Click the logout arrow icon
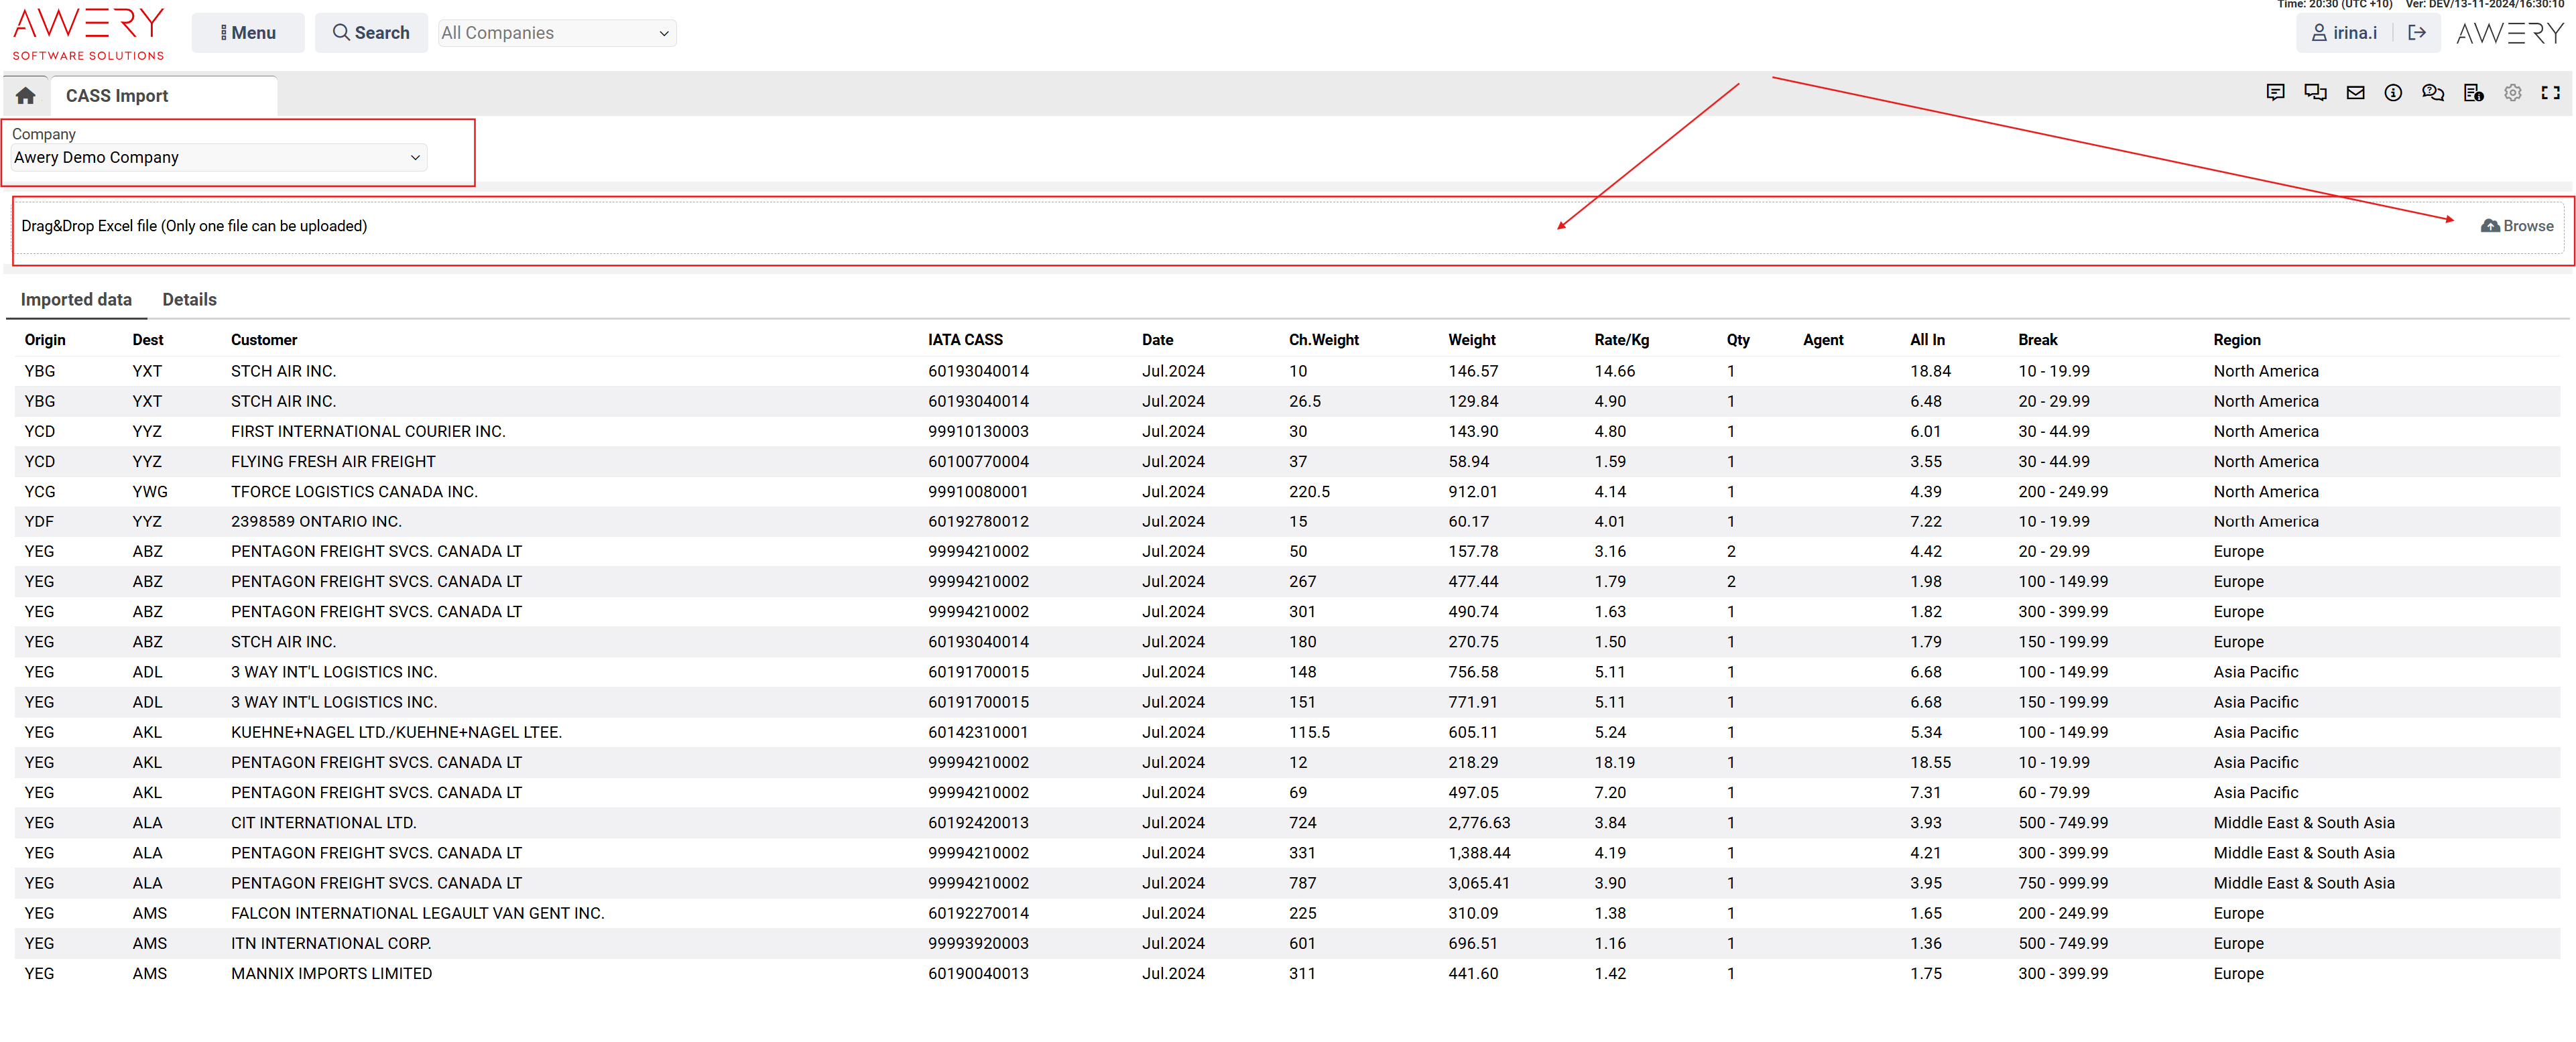The width and height of the screenshot is (2576, 1042). 2416,33
